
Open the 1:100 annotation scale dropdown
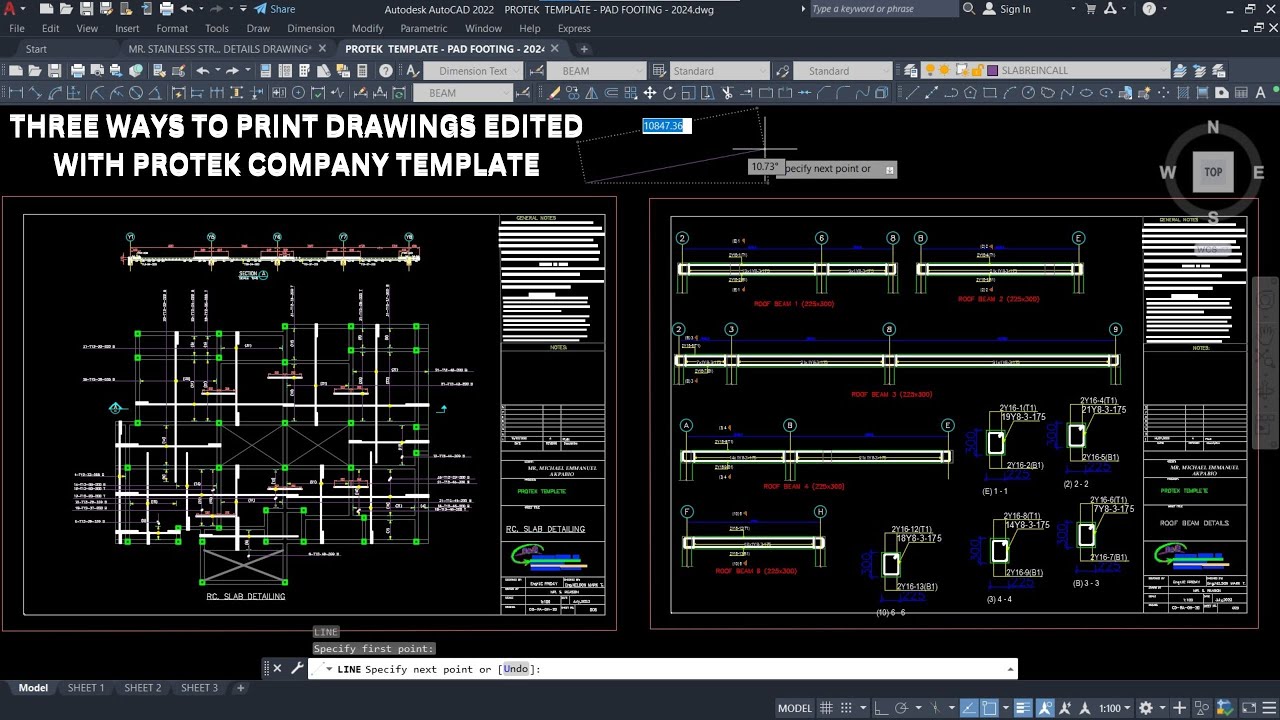click(1116, 708)
